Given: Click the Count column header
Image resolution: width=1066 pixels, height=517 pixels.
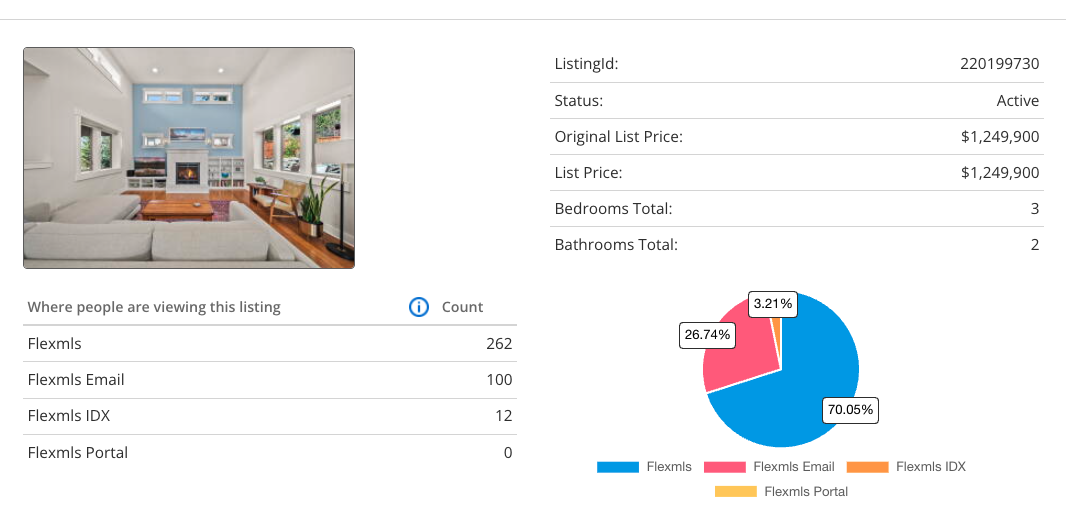Looking at the screenshot, I should [462, 307].
